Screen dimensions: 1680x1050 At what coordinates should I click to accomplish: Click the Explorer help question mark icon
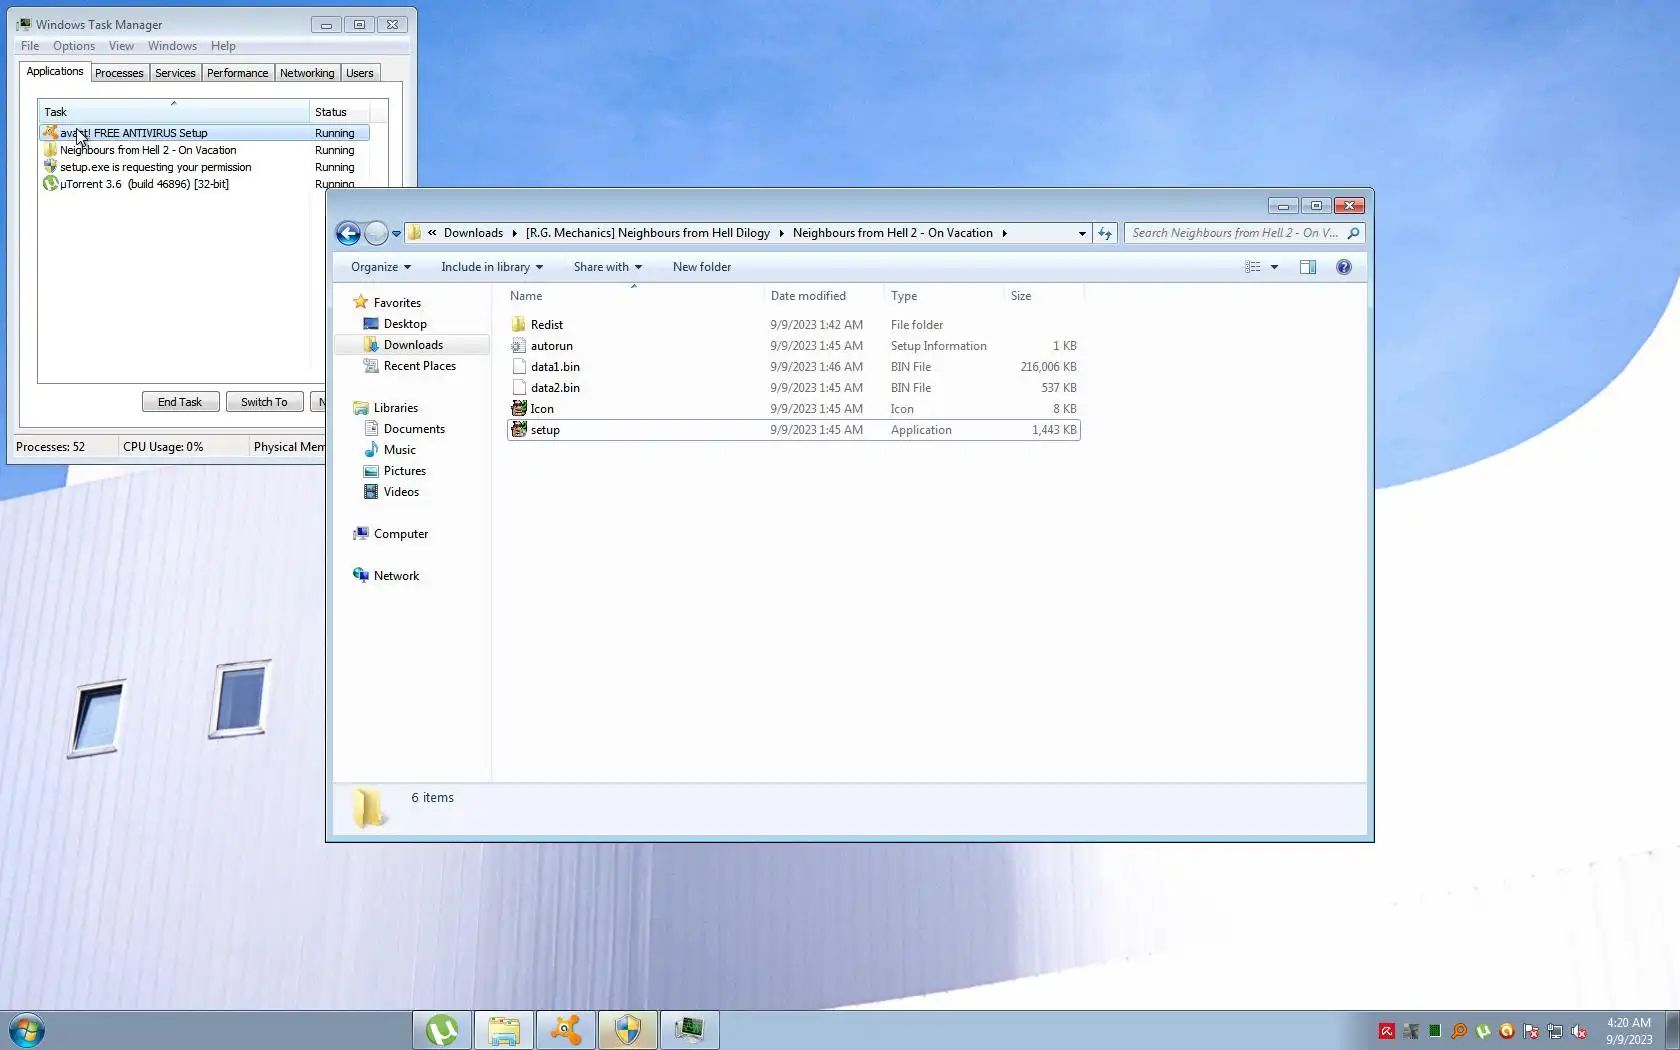(x=1344, y=267)
